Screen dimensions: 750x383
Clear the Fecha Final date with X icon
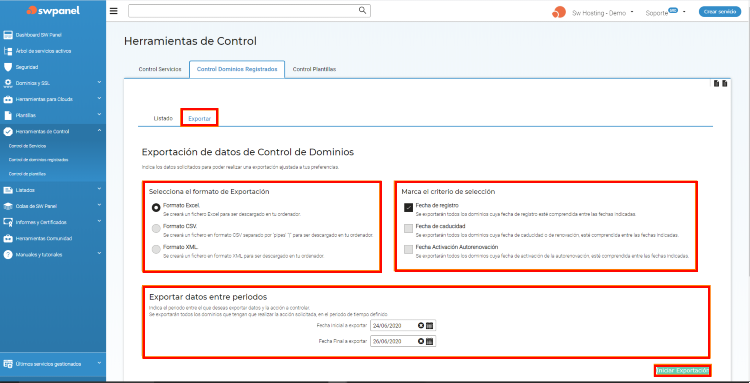[421, 341]
